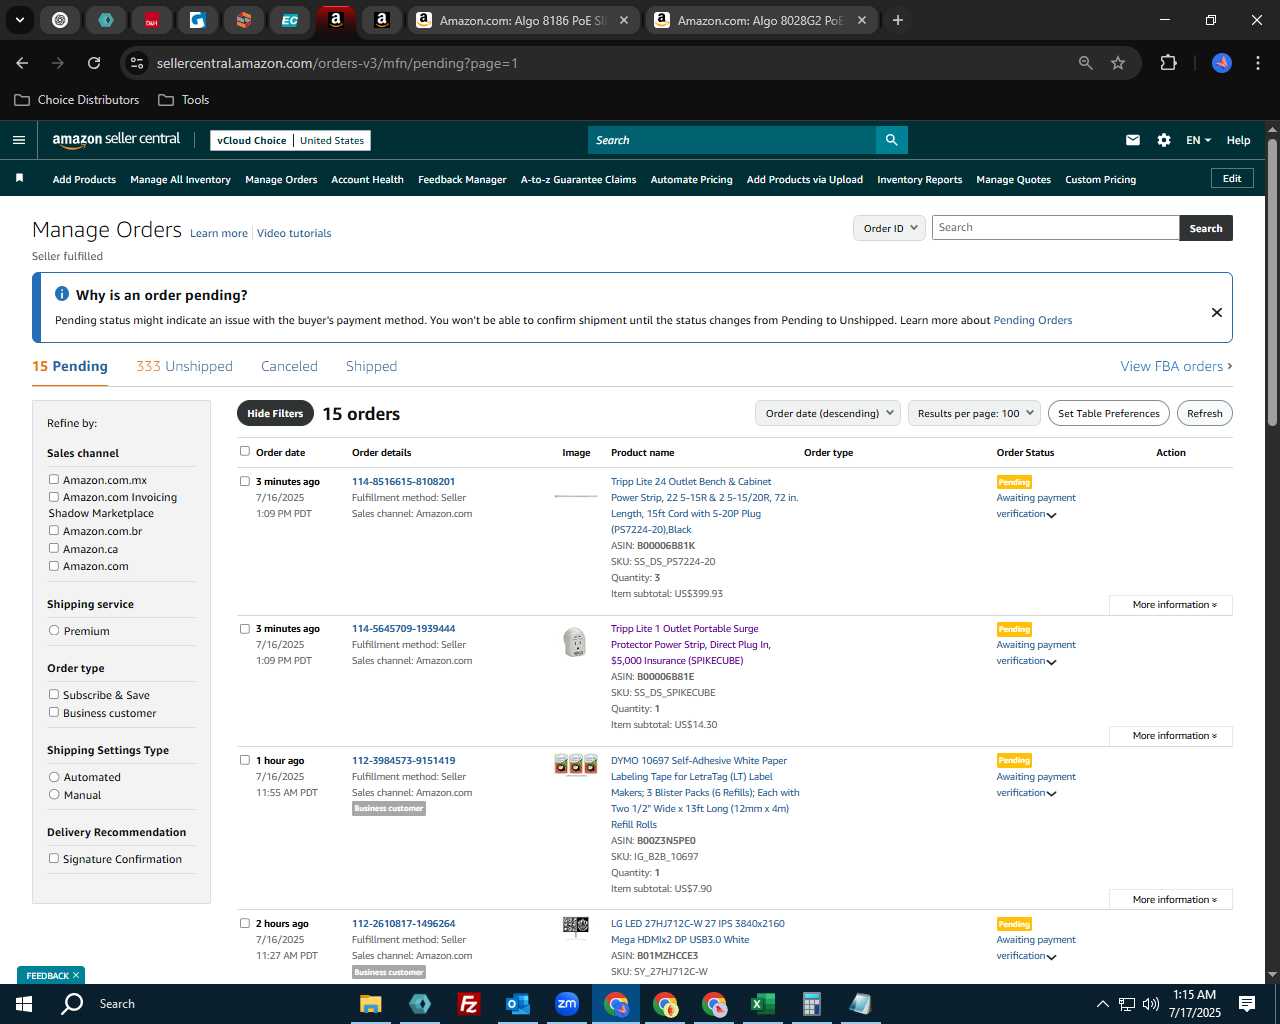Check the Amazon.ca sales channel filter
The width and height of the screenshot is (1280, 1024).
tap(54, 548)
